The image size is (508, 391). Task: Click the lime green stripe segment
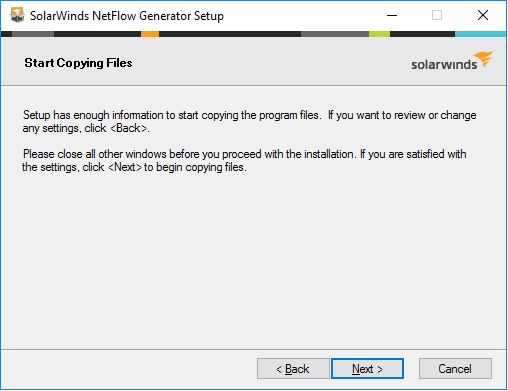click(379, 34)
